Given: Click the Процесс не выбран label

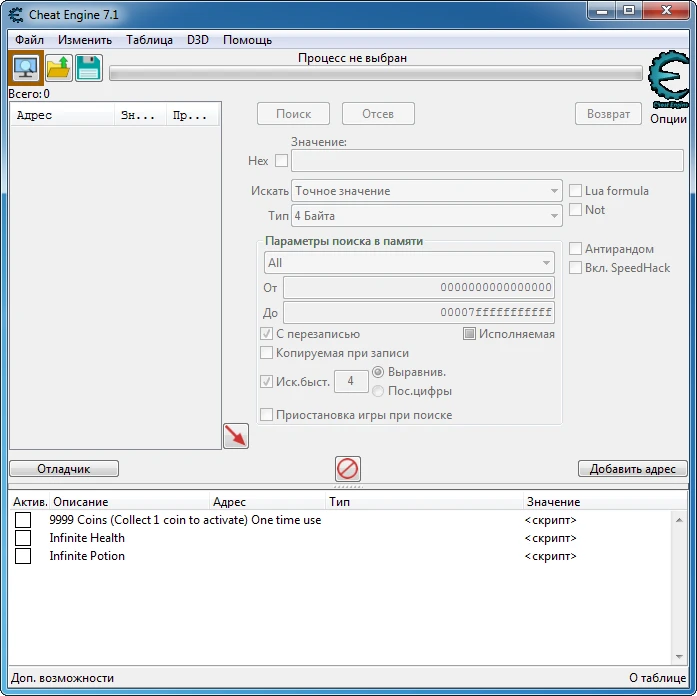Looking at the screenshot, I should click(x=353, y=58).
